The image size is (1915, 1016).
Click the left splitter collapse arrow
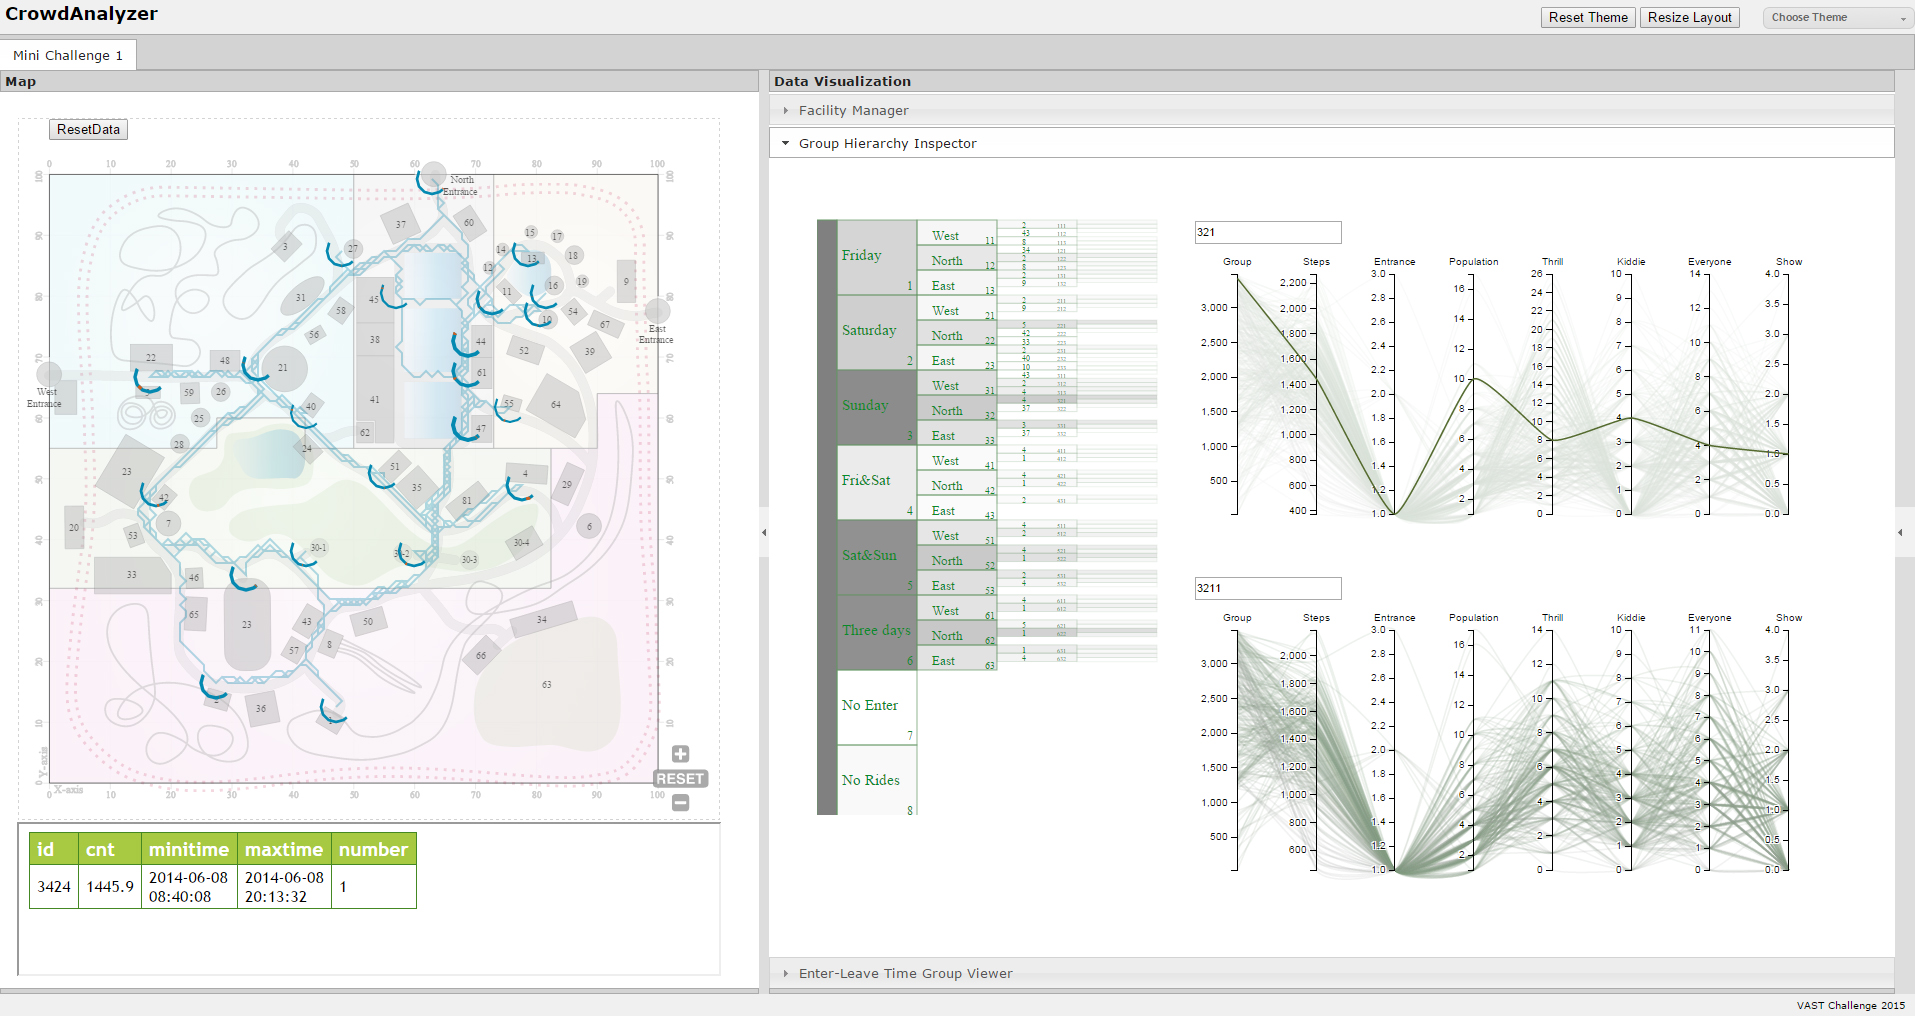(x=764, y=532)
